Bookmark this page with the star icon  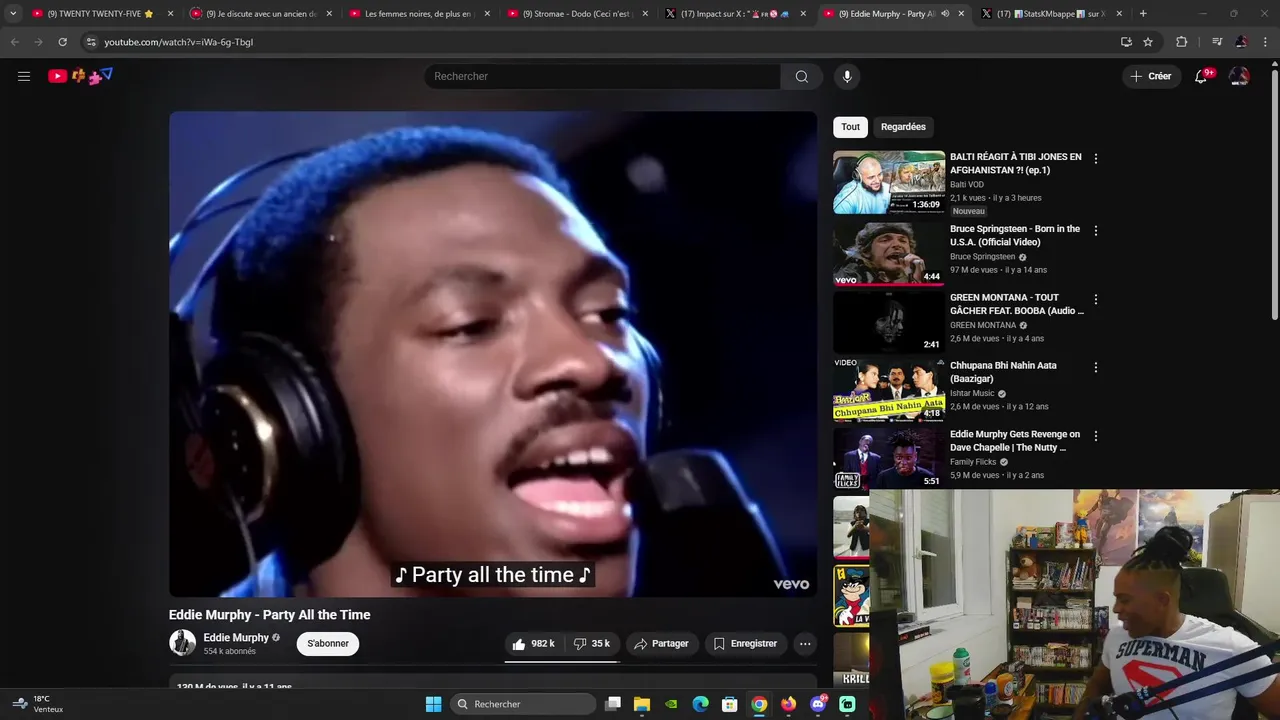[1148, 42]
